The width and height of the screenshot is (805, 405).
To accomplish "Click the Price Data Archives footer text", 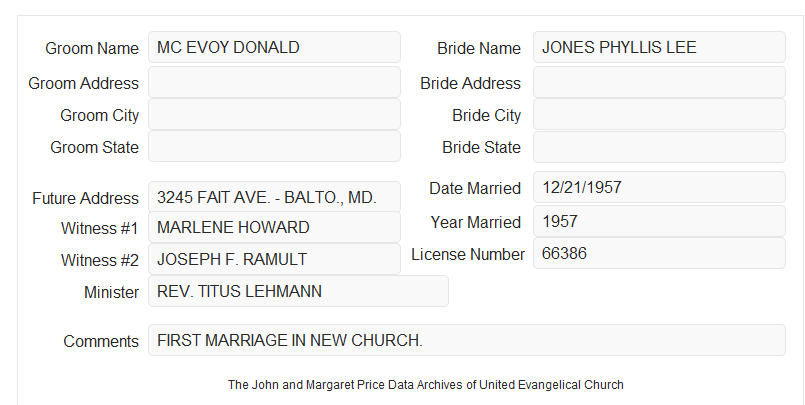I will 426,385.
